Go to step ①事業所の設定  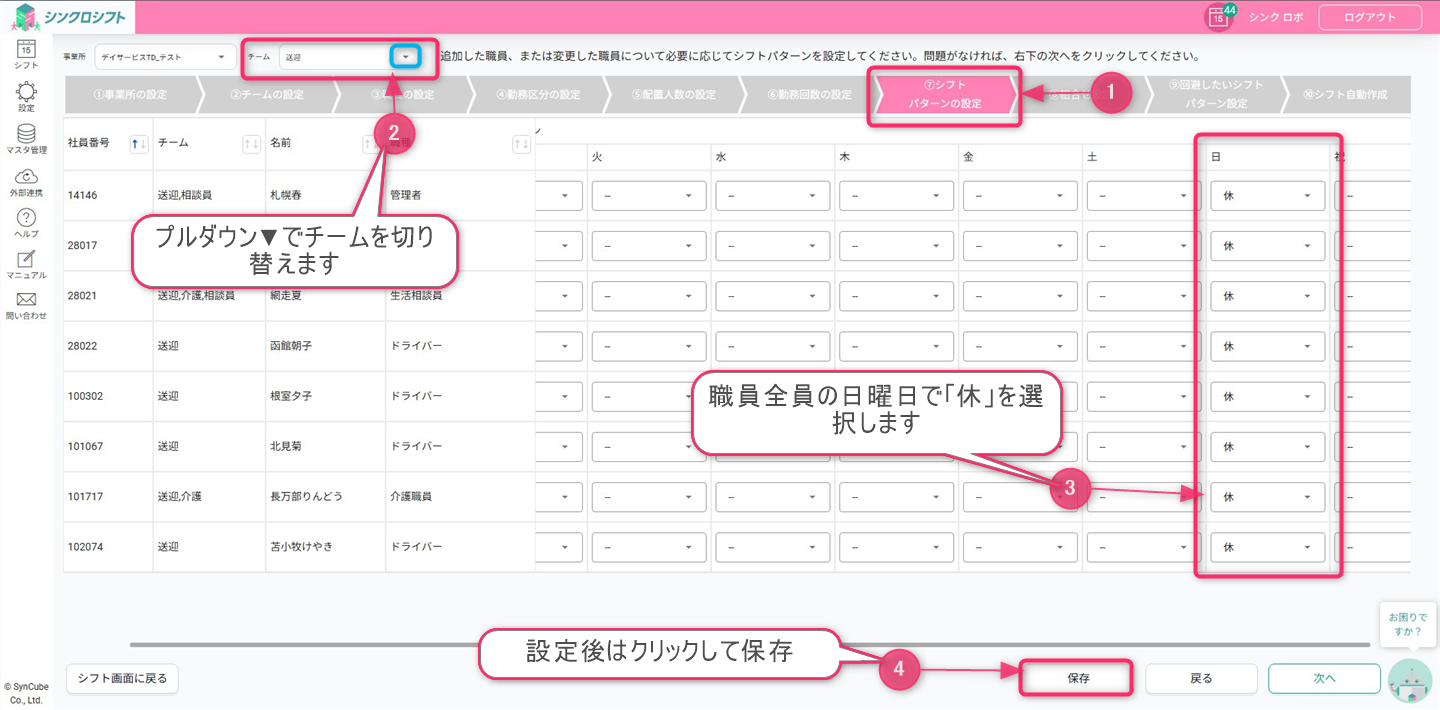(x=130, y=95)
